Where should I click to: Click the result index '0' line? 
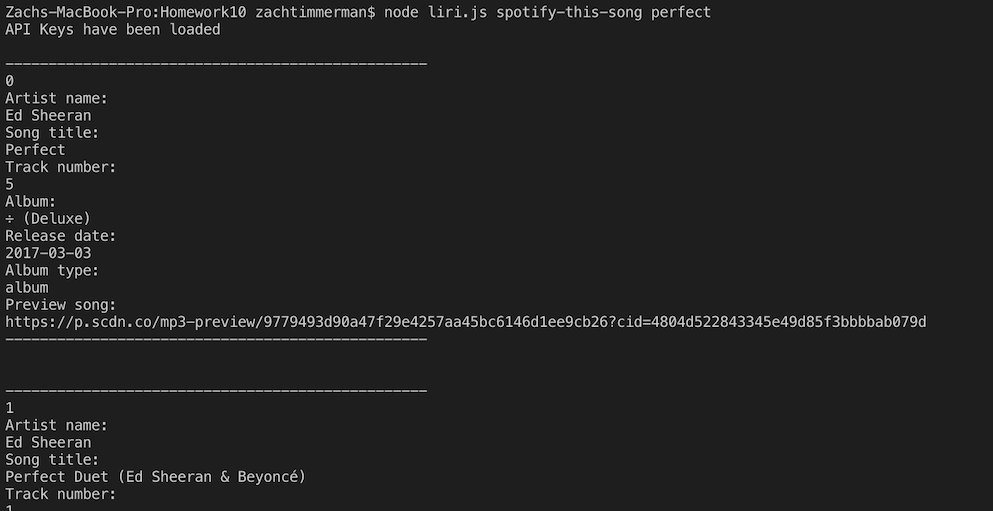(x=10, y=81)
